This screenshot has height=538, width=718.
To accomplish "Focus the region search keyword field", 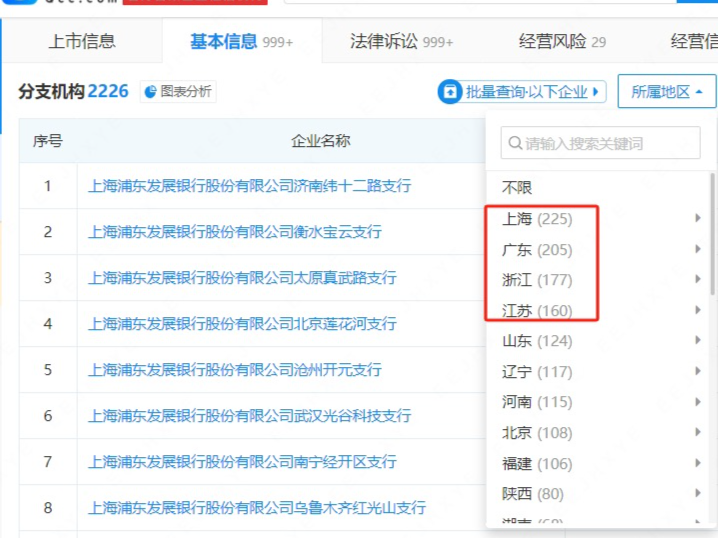I will tap(600, 143).
